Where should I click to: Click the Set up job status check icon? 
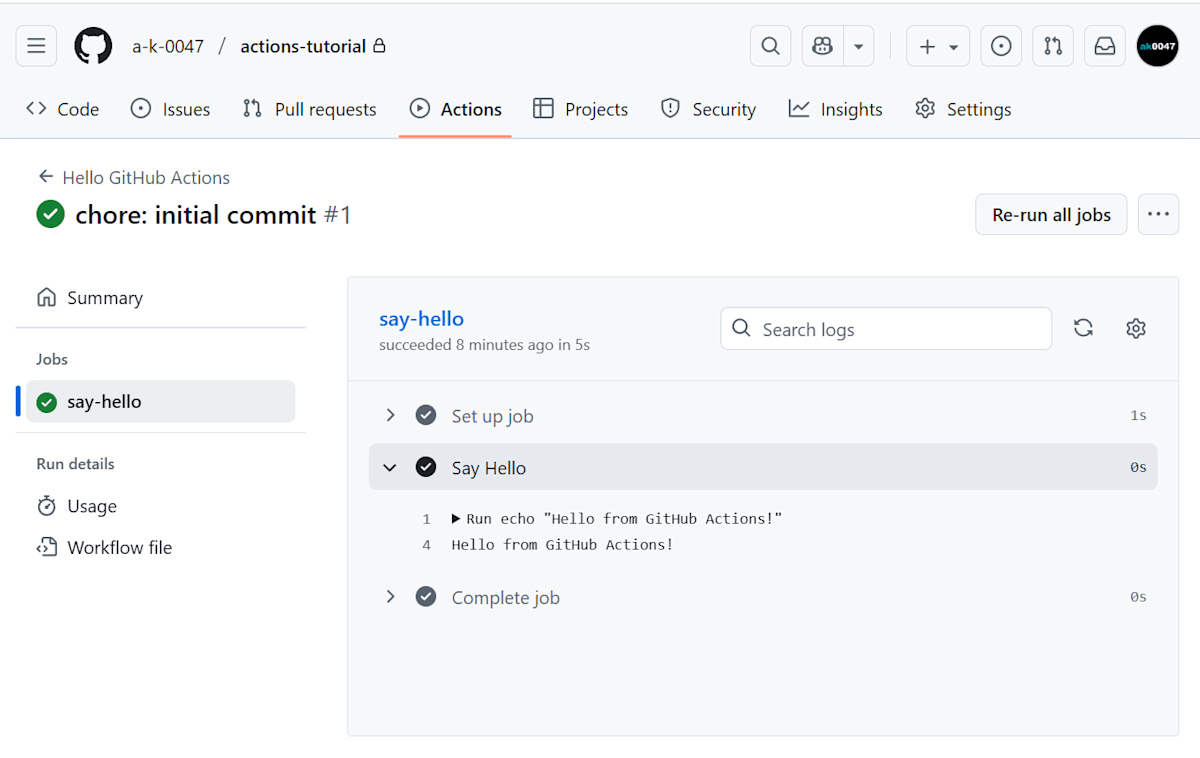(x=426, y=415)
